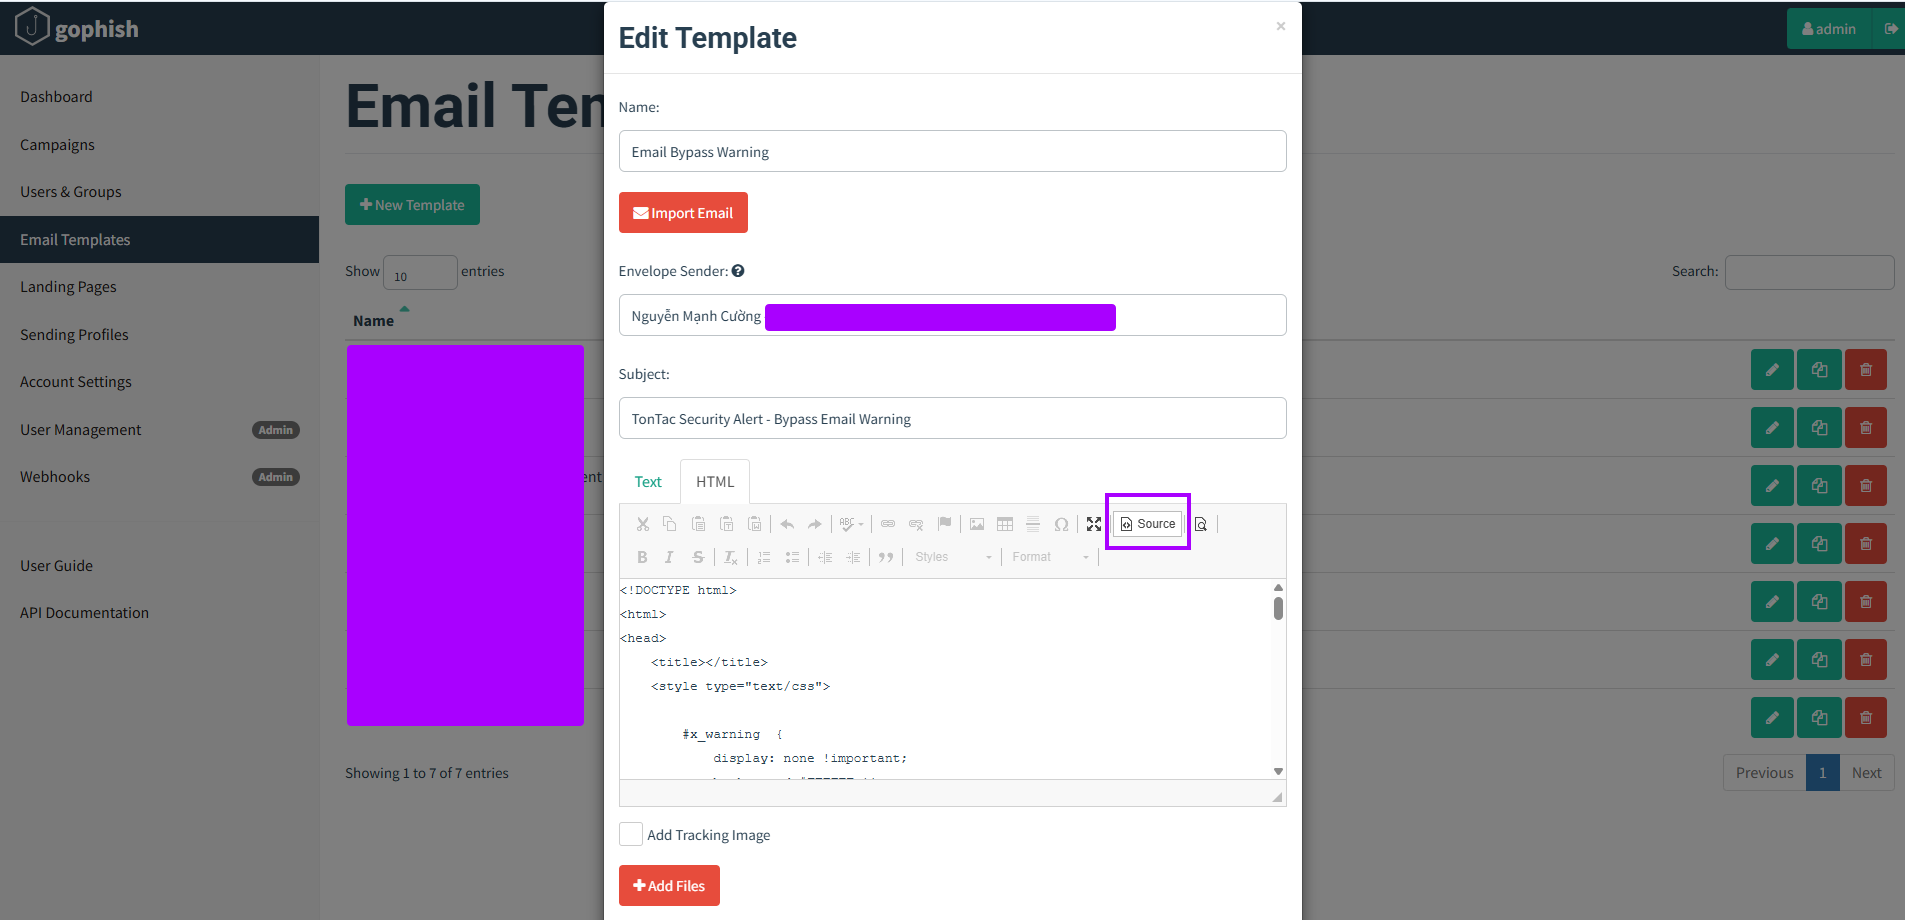Open the Styles dropdown

953,557
